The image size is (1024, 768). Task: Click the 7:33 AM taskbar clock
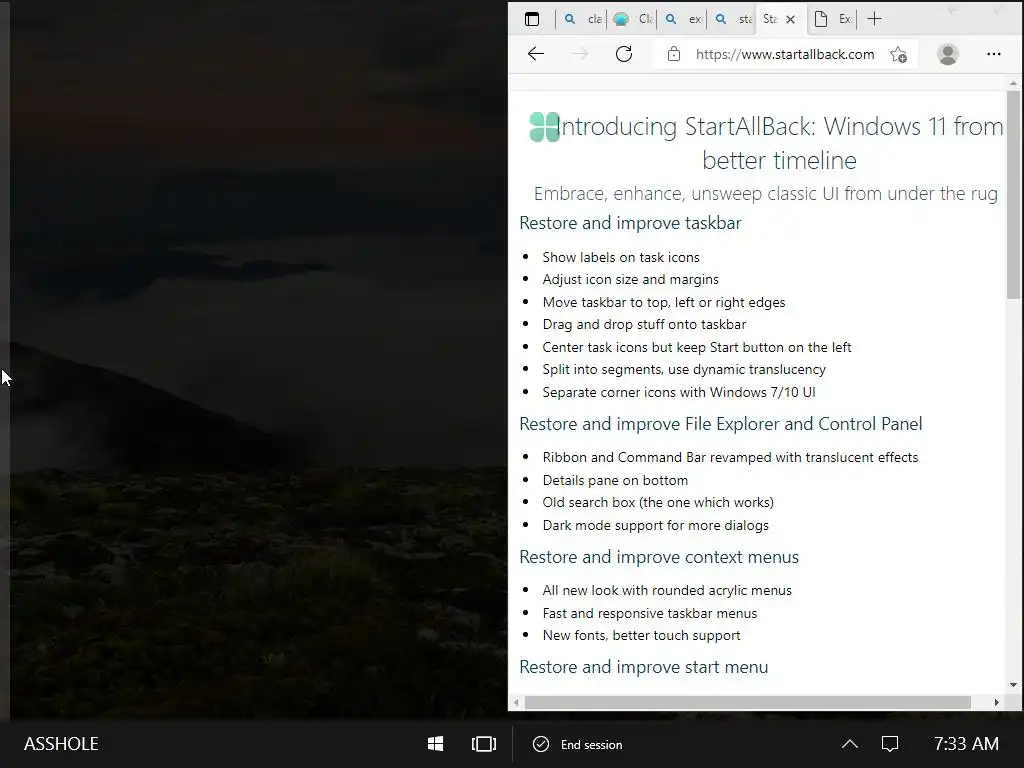click(966, 744)
